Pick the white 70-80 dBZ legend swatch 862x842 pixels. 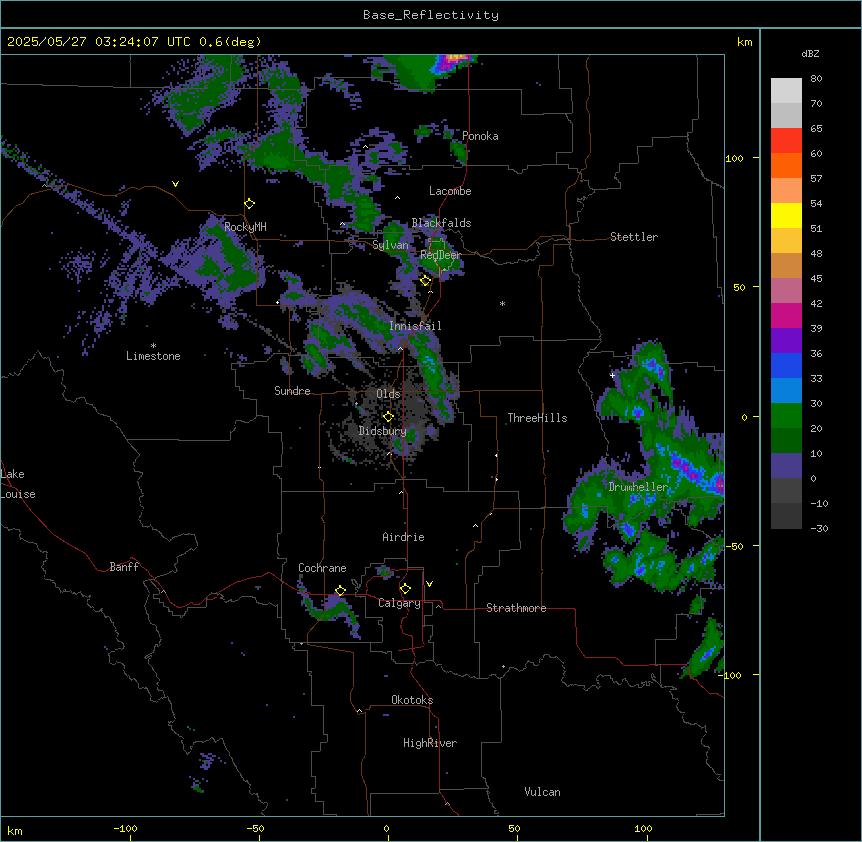(786, 91)
